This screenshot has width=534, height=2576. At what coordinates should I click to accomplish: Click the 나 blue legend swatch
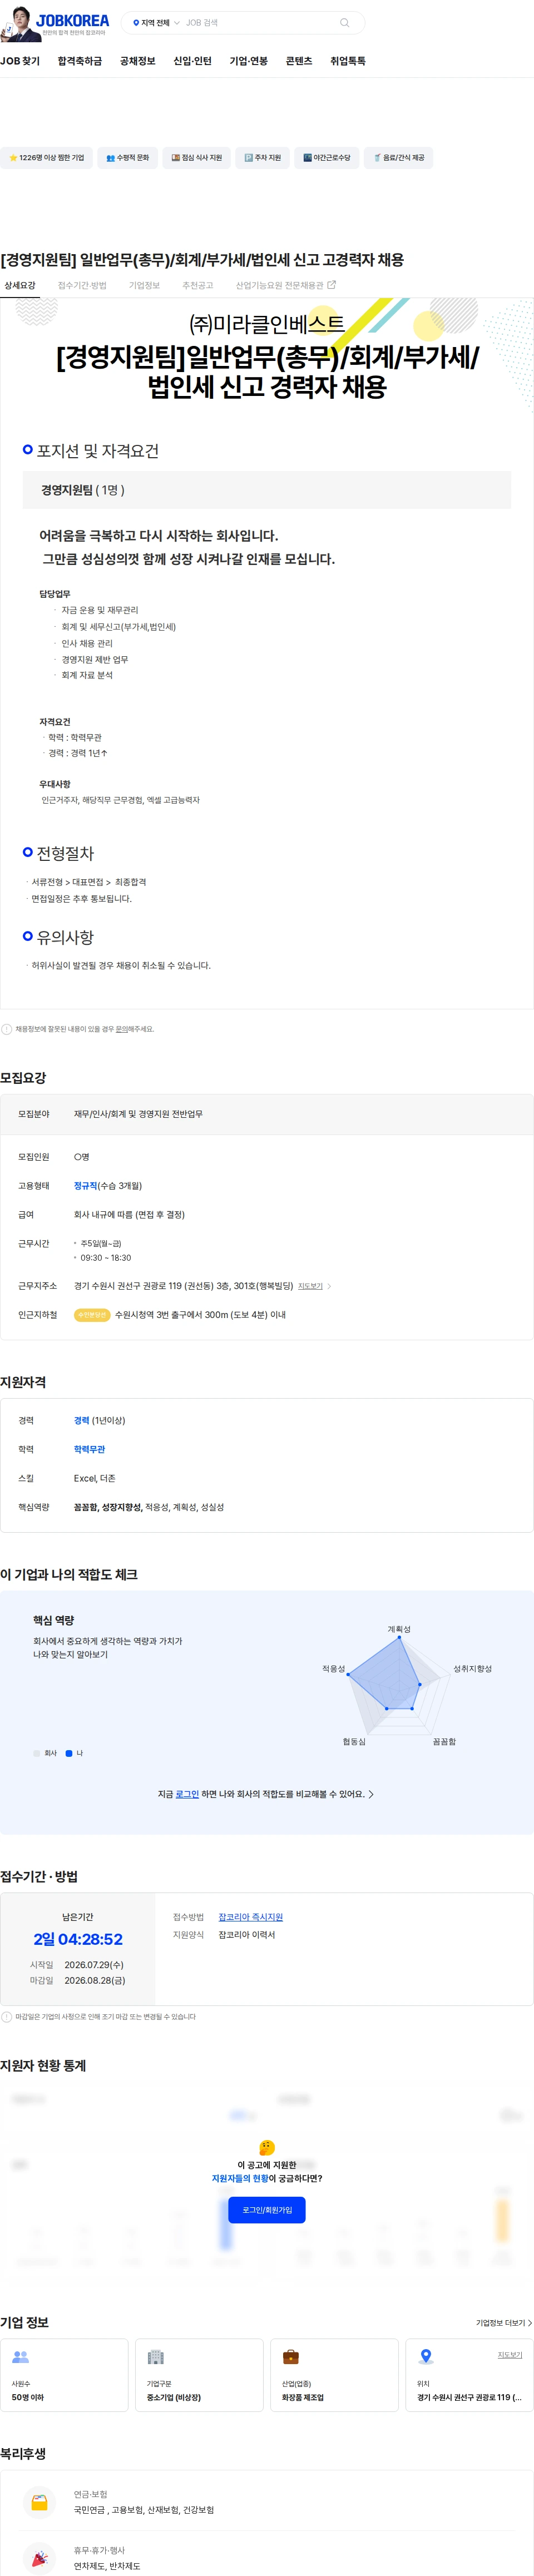[x=69, y=1753]
